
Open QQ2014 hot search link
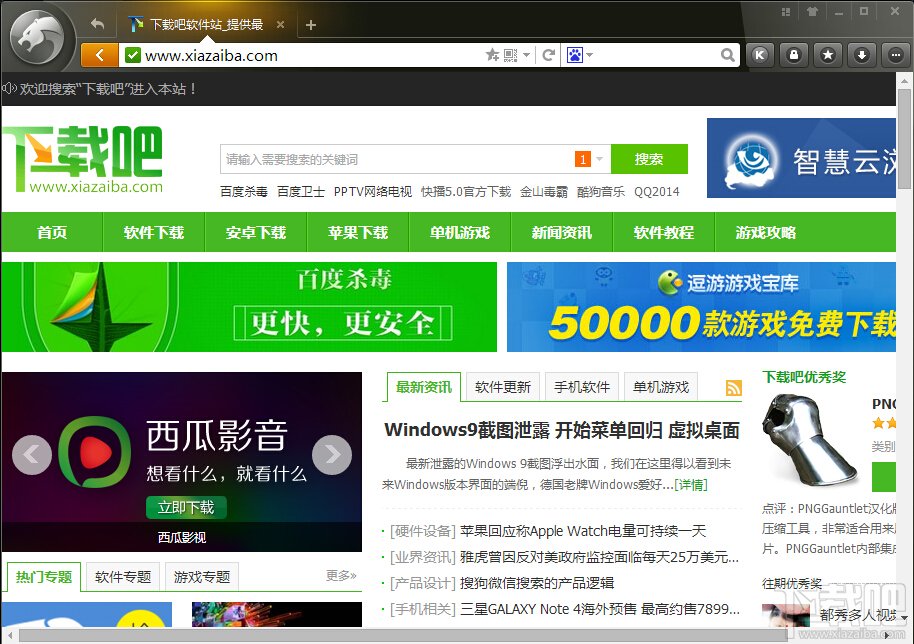pyautogui.click(x=657, y=192)
